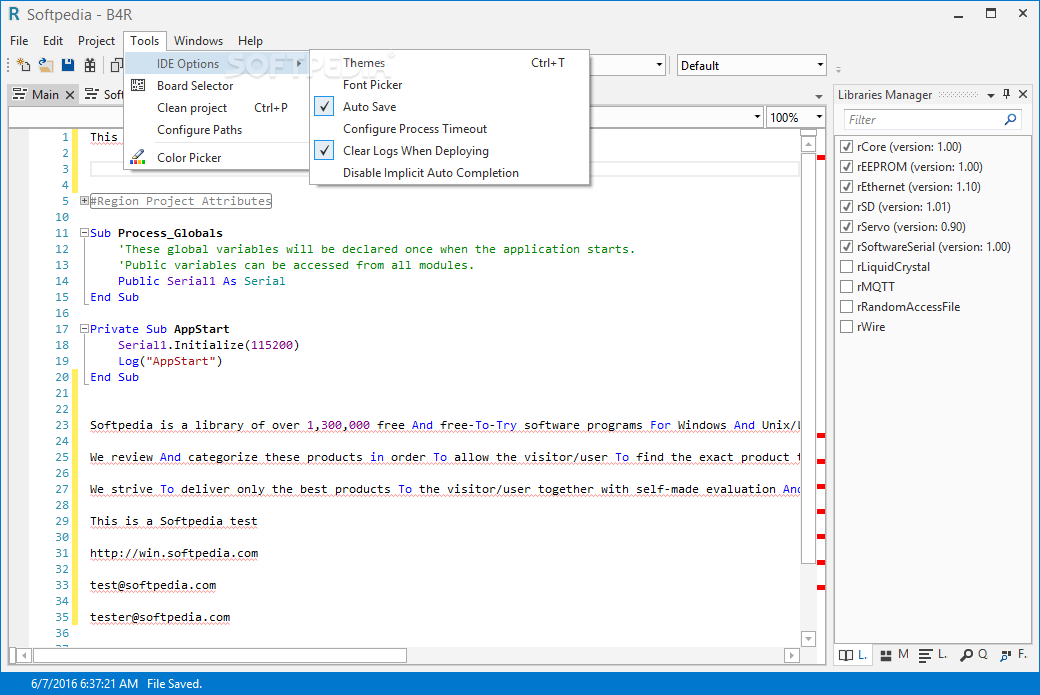Choose Configure Process Timeout

pos(450,129)
